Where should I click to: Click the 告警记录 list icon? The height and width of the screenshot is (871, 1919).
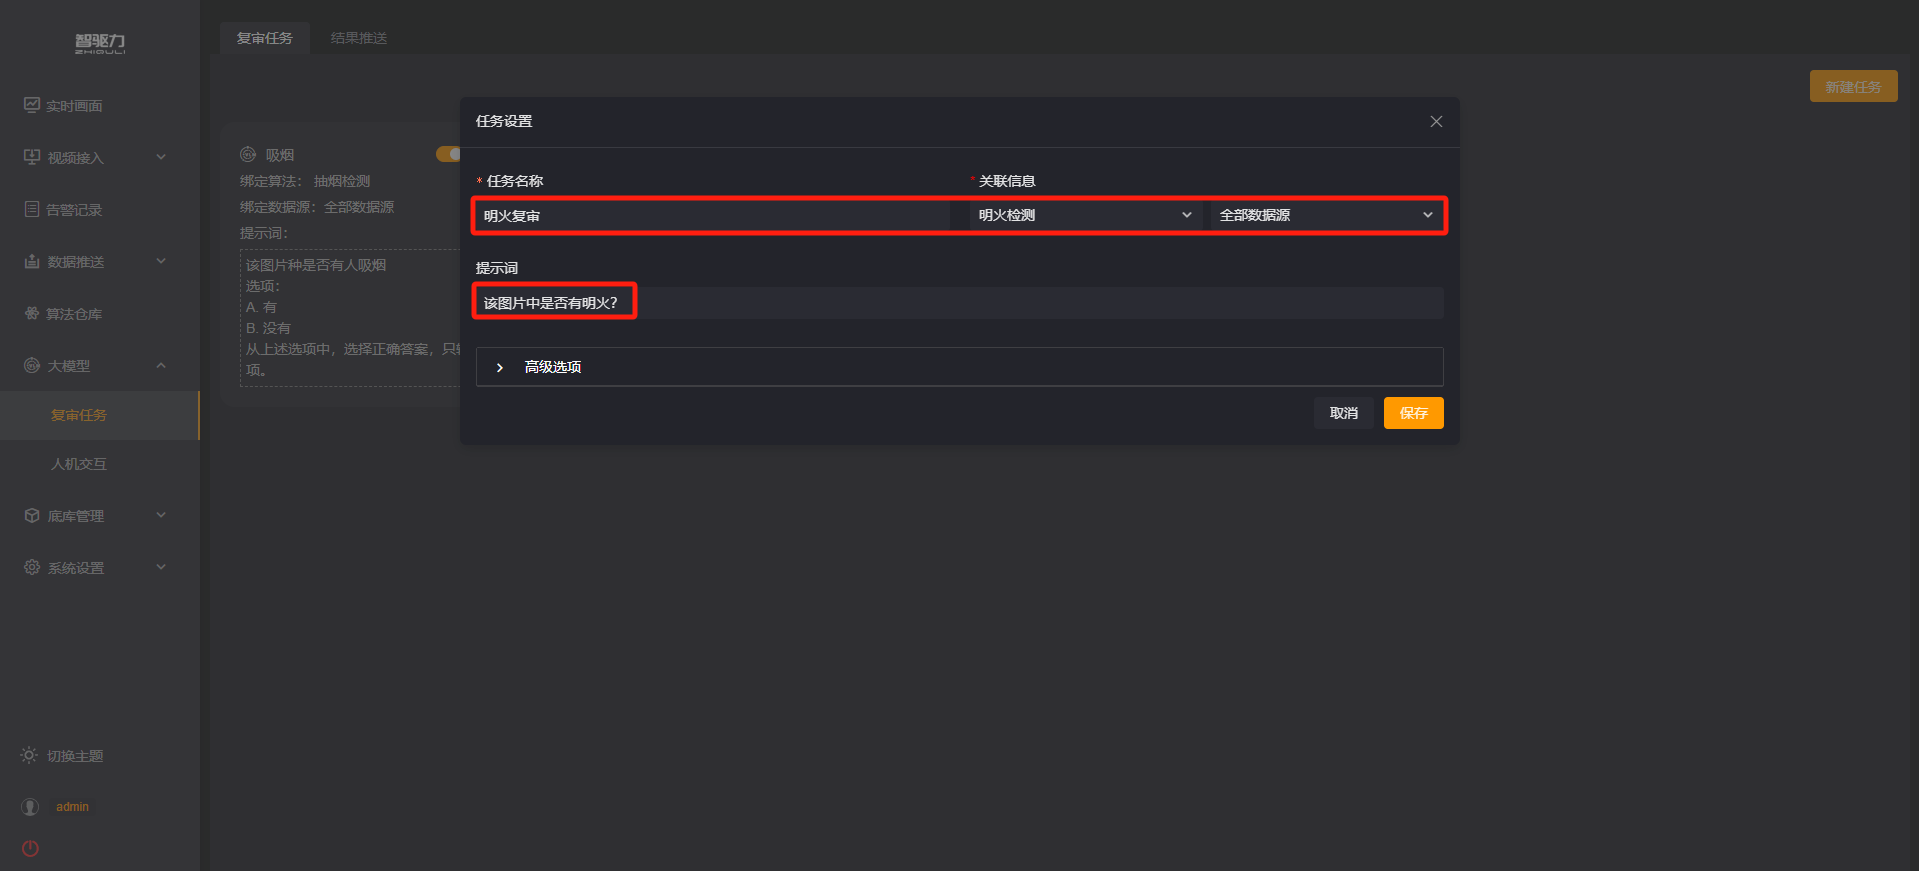[x=32, y=209]
